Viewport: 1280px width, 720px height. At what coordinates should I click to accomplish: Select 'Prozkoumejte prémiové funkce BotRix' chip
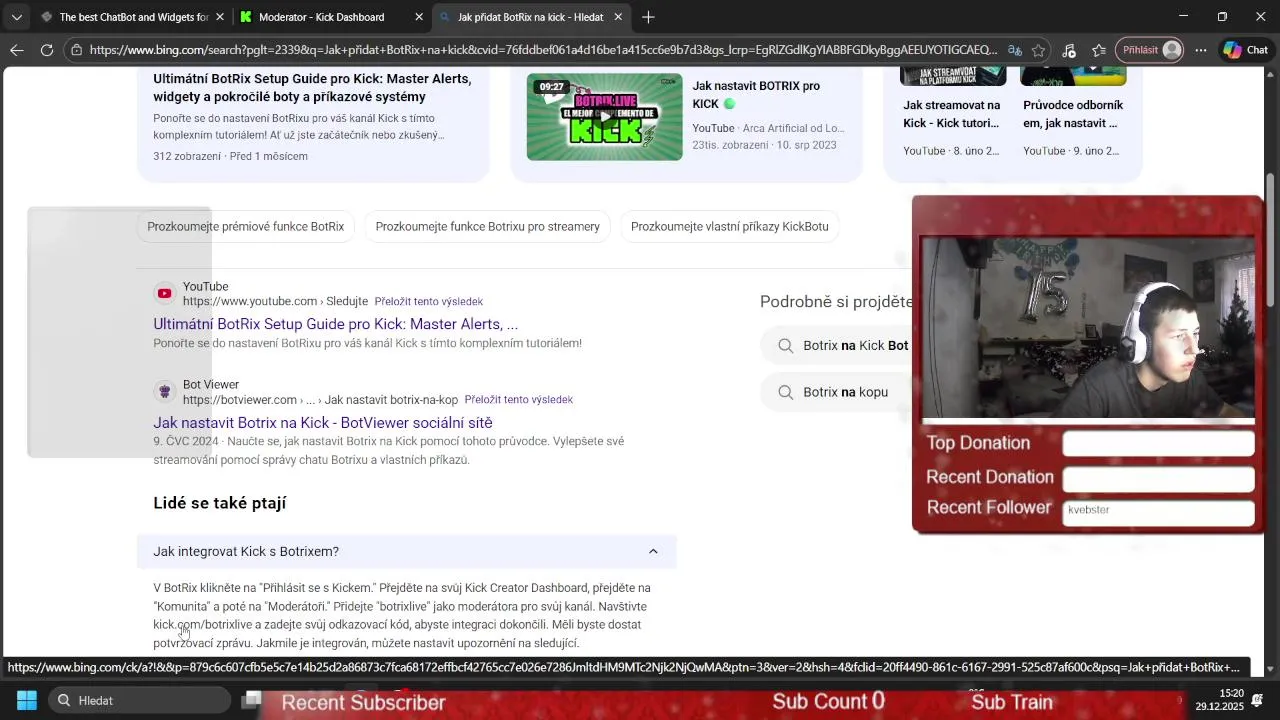pyautogui.click(x=245, y=227)
